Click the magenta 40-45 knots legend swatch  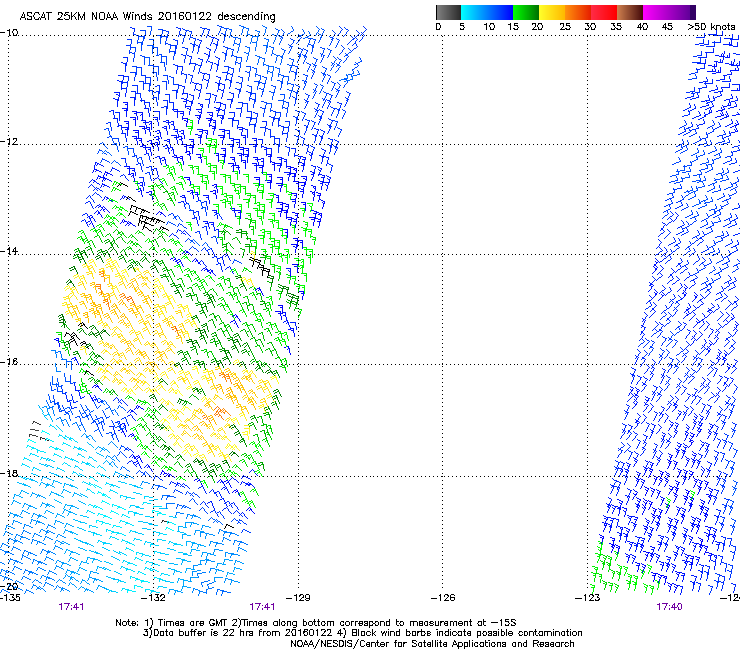point(656,12)
